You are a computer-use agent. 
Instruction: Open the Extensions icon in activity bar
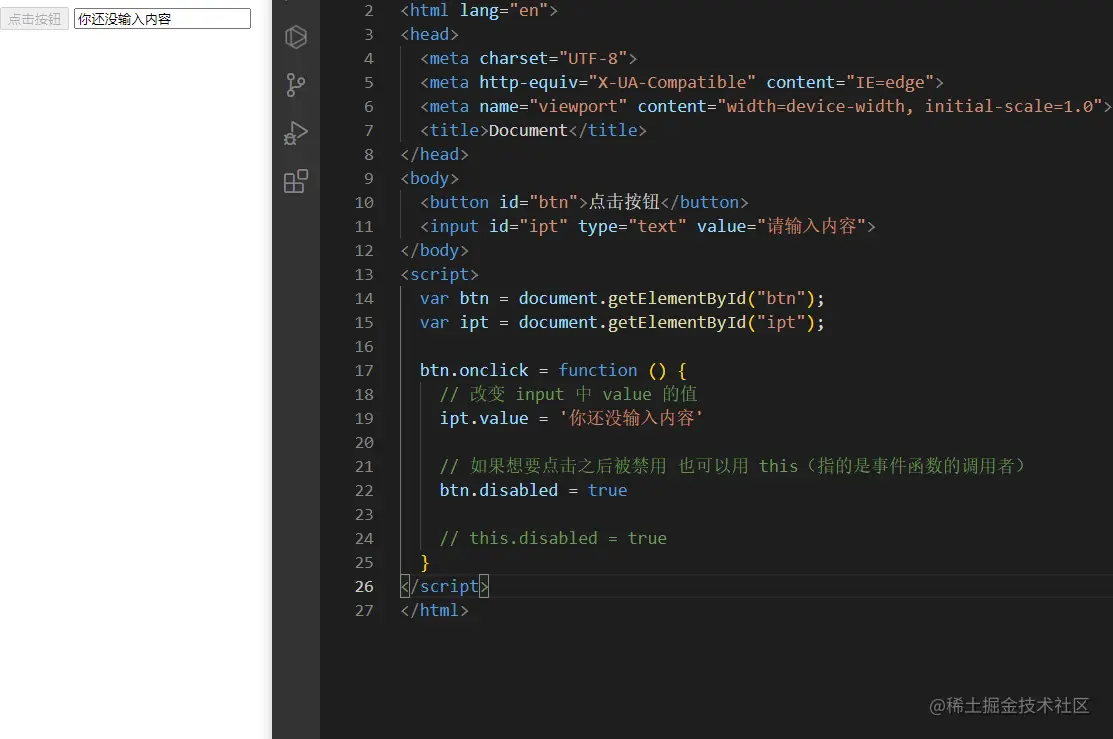pyautogui.click(x=295, y=181)
